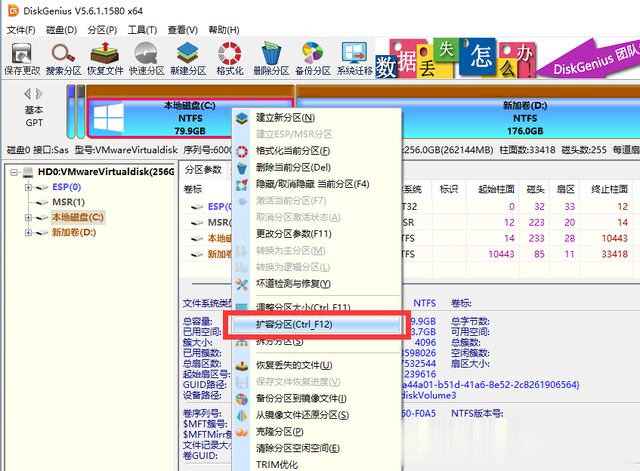Viewport: 640px width, 471px height.
Task: Select the Format (格式化) toolbar icon
Action: point(230,59)
